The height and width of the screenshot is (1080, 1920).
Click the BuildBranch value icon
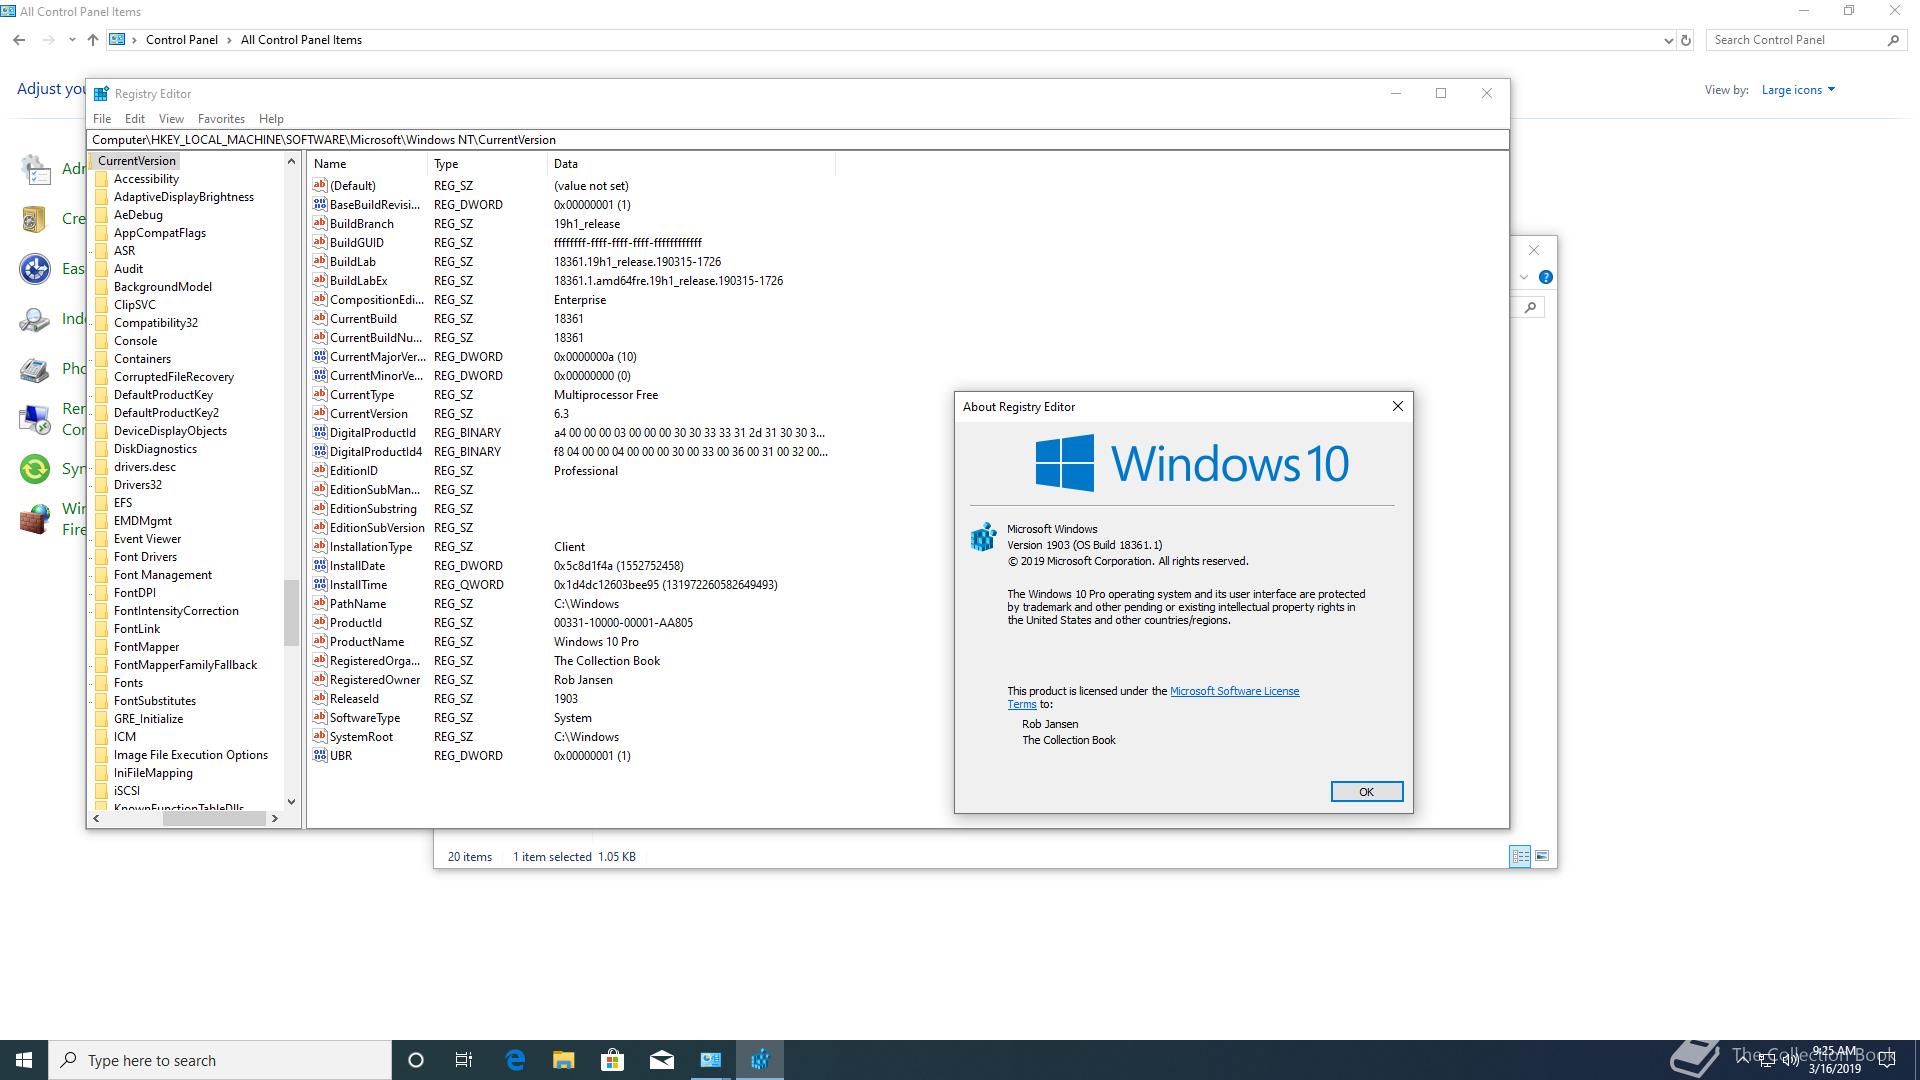pyautogui.click(x=320, y=223)
